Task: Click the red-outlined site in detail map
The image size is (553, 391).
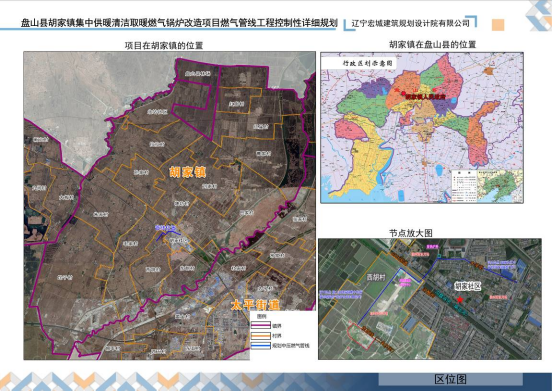Action: point(361,336)
